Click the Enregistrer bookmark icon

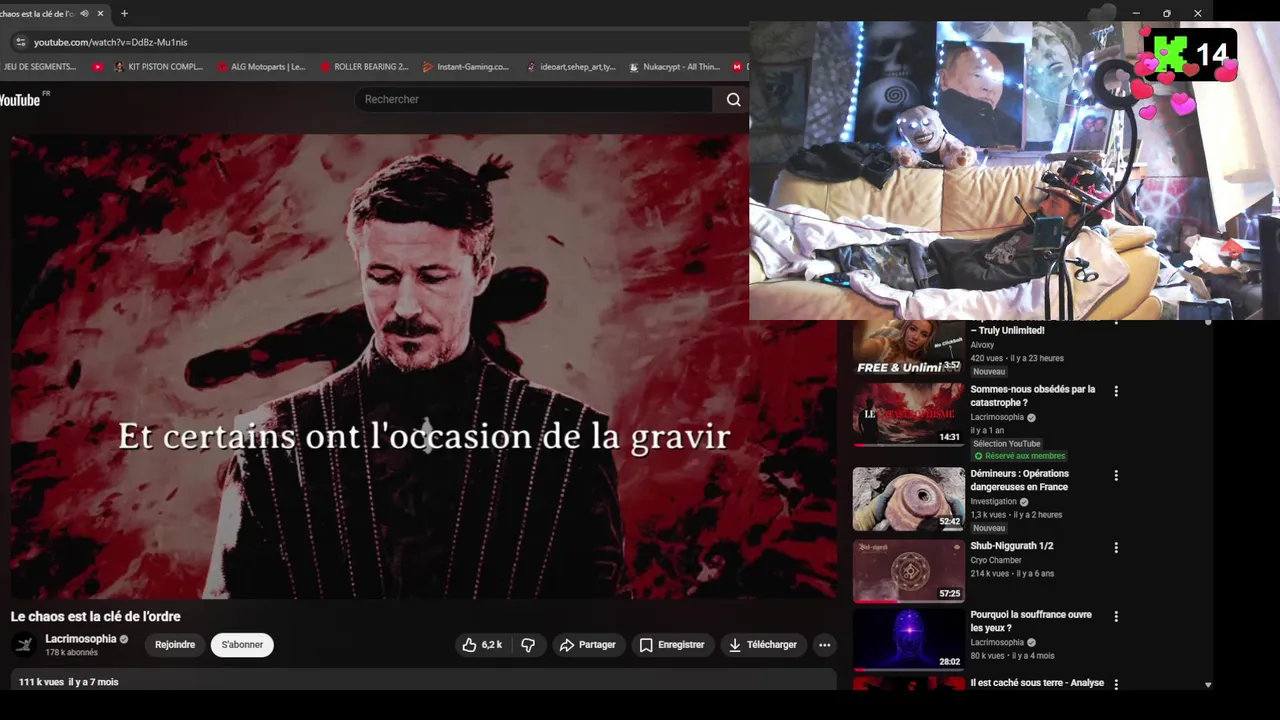click(x=646, y=645)
